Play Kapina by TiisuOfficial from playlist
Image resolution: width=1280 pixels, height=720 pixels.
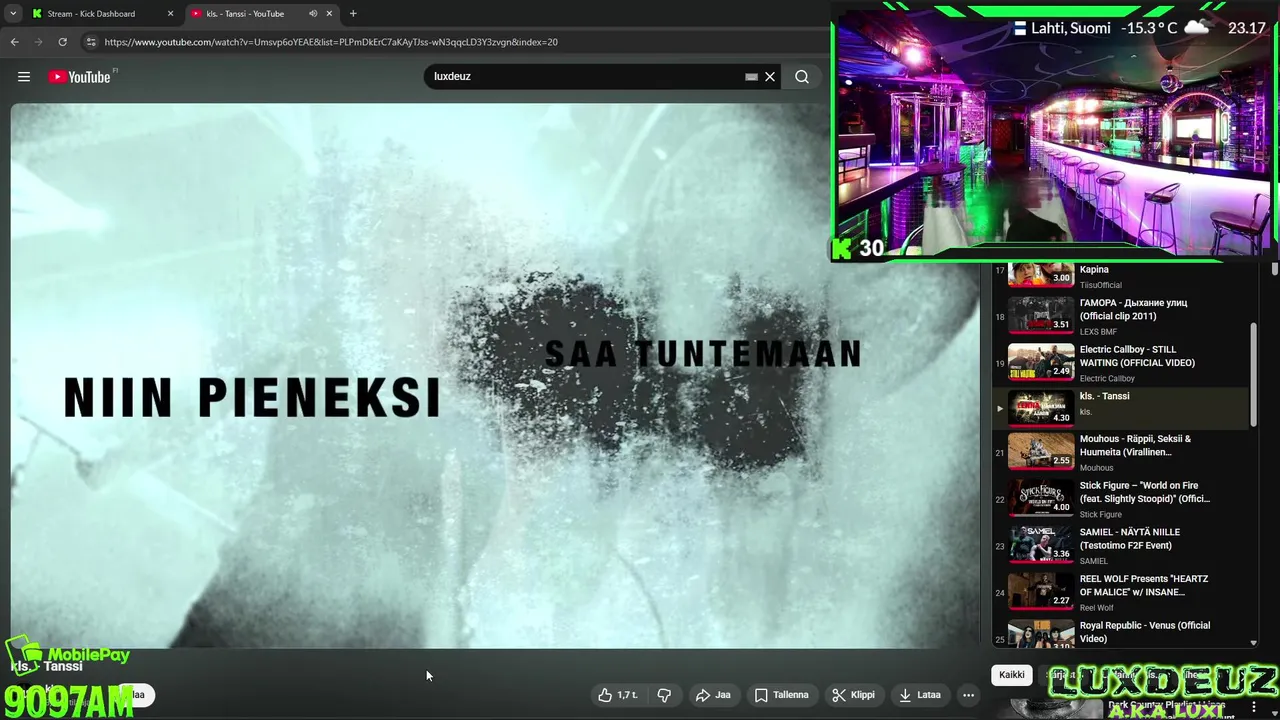tap(1120, 274)
